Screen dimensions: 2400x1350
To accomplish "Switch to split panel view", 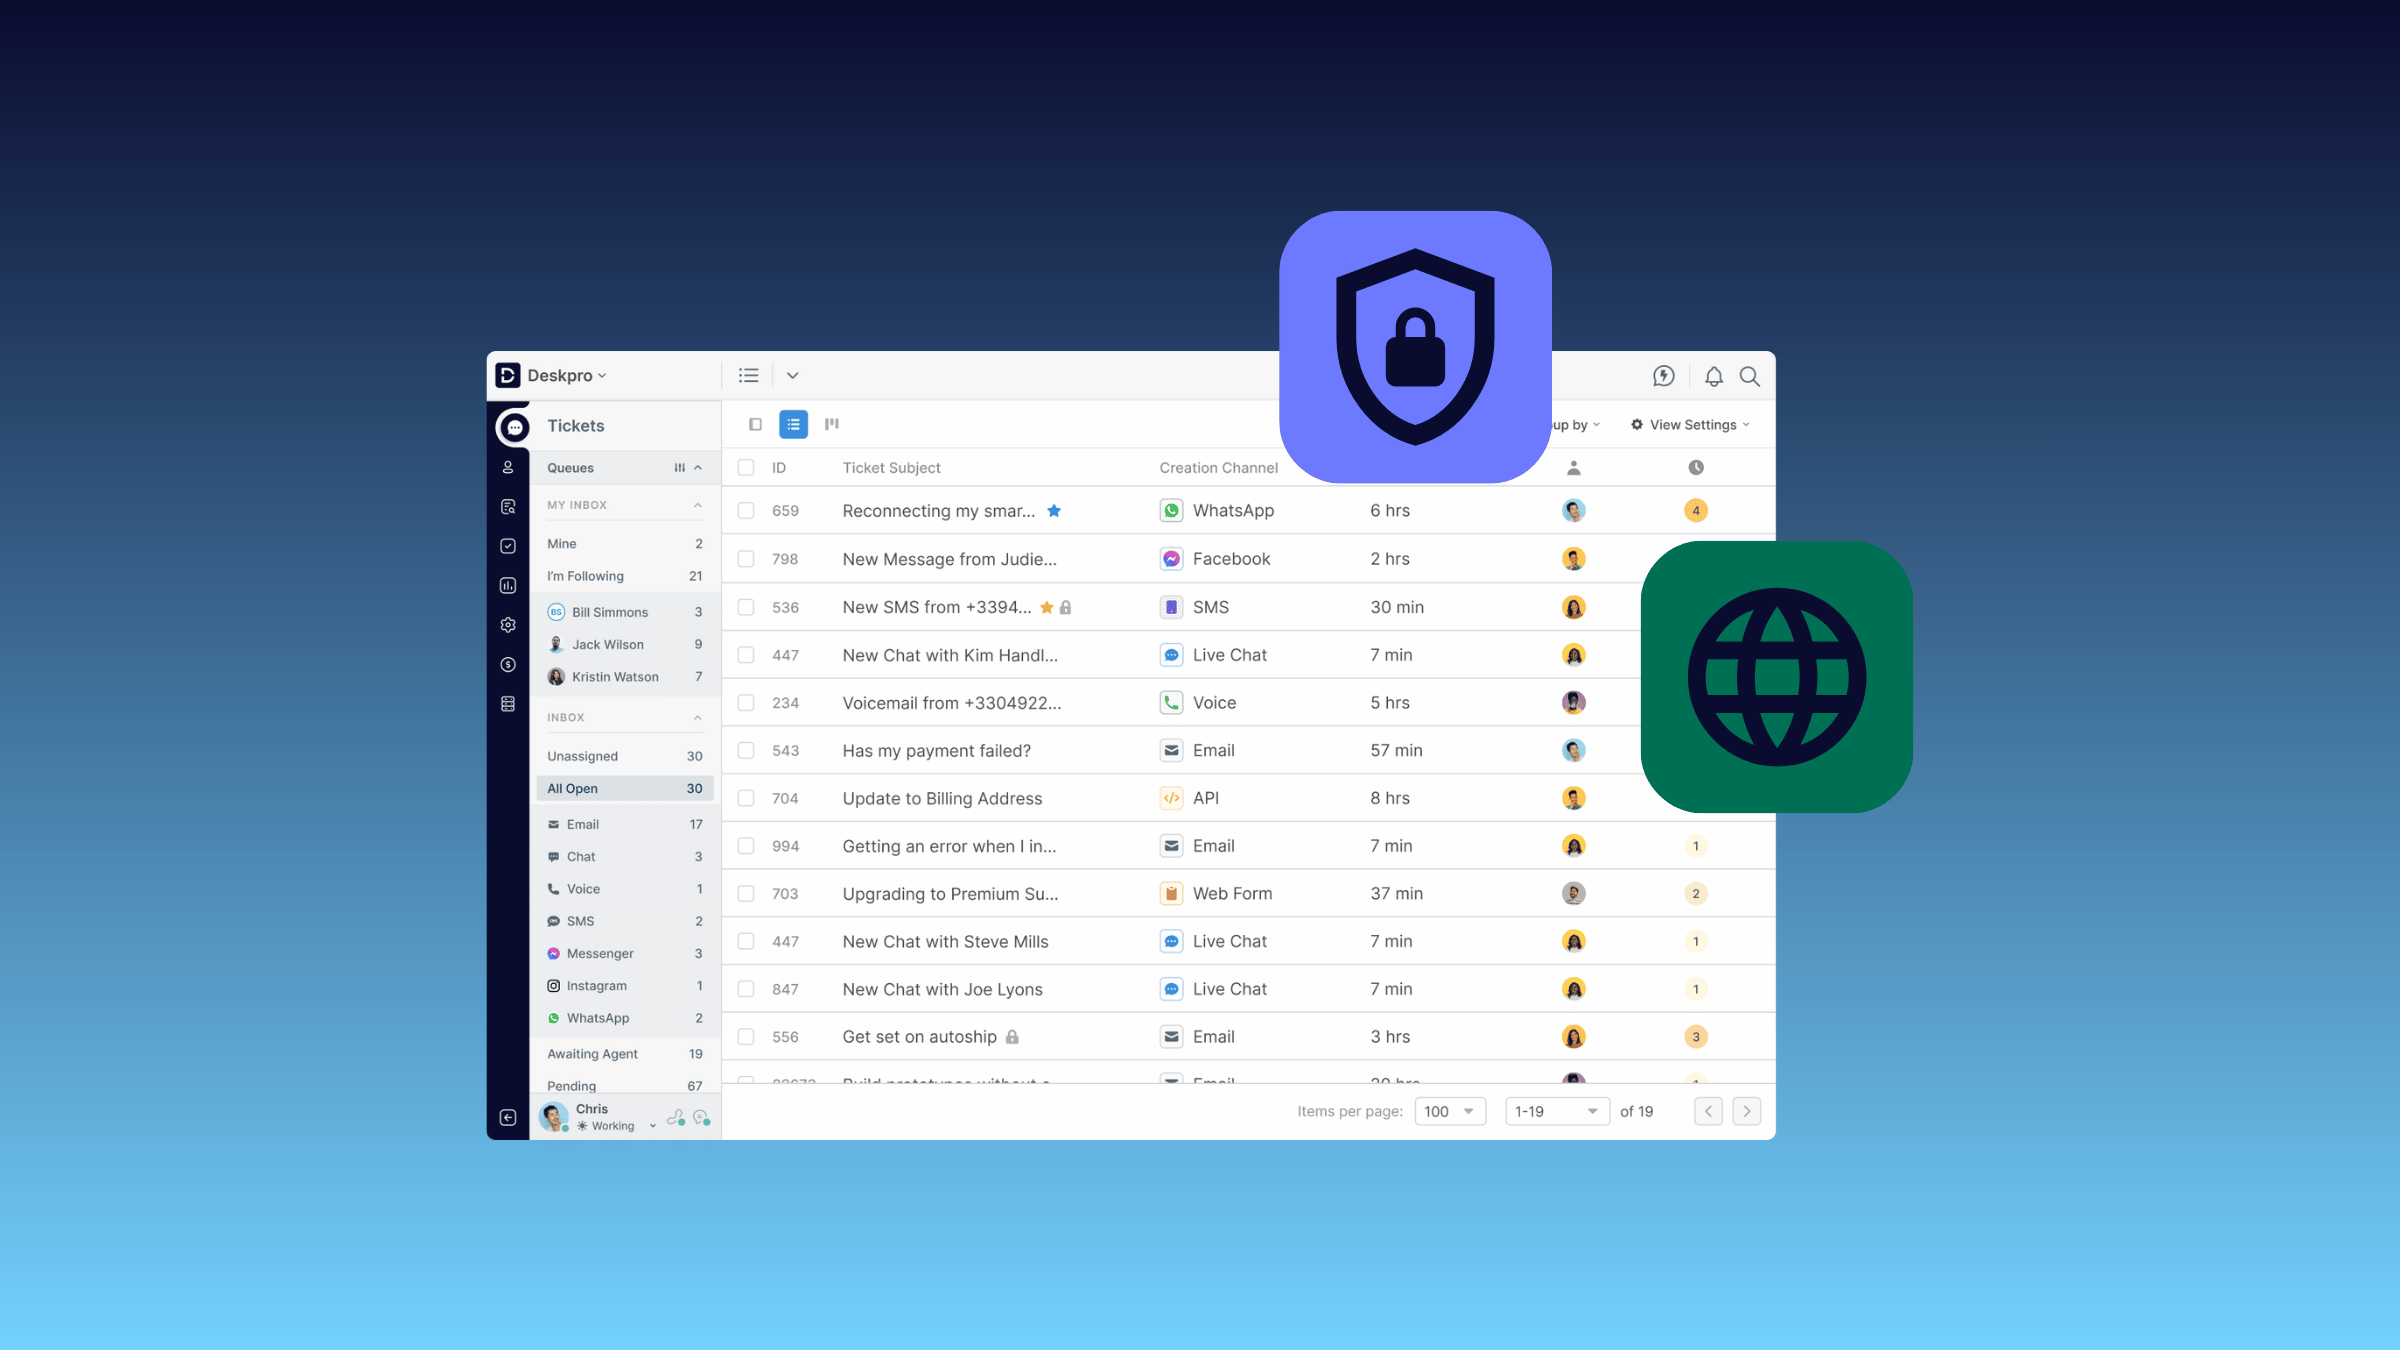I will pos(756,424).
